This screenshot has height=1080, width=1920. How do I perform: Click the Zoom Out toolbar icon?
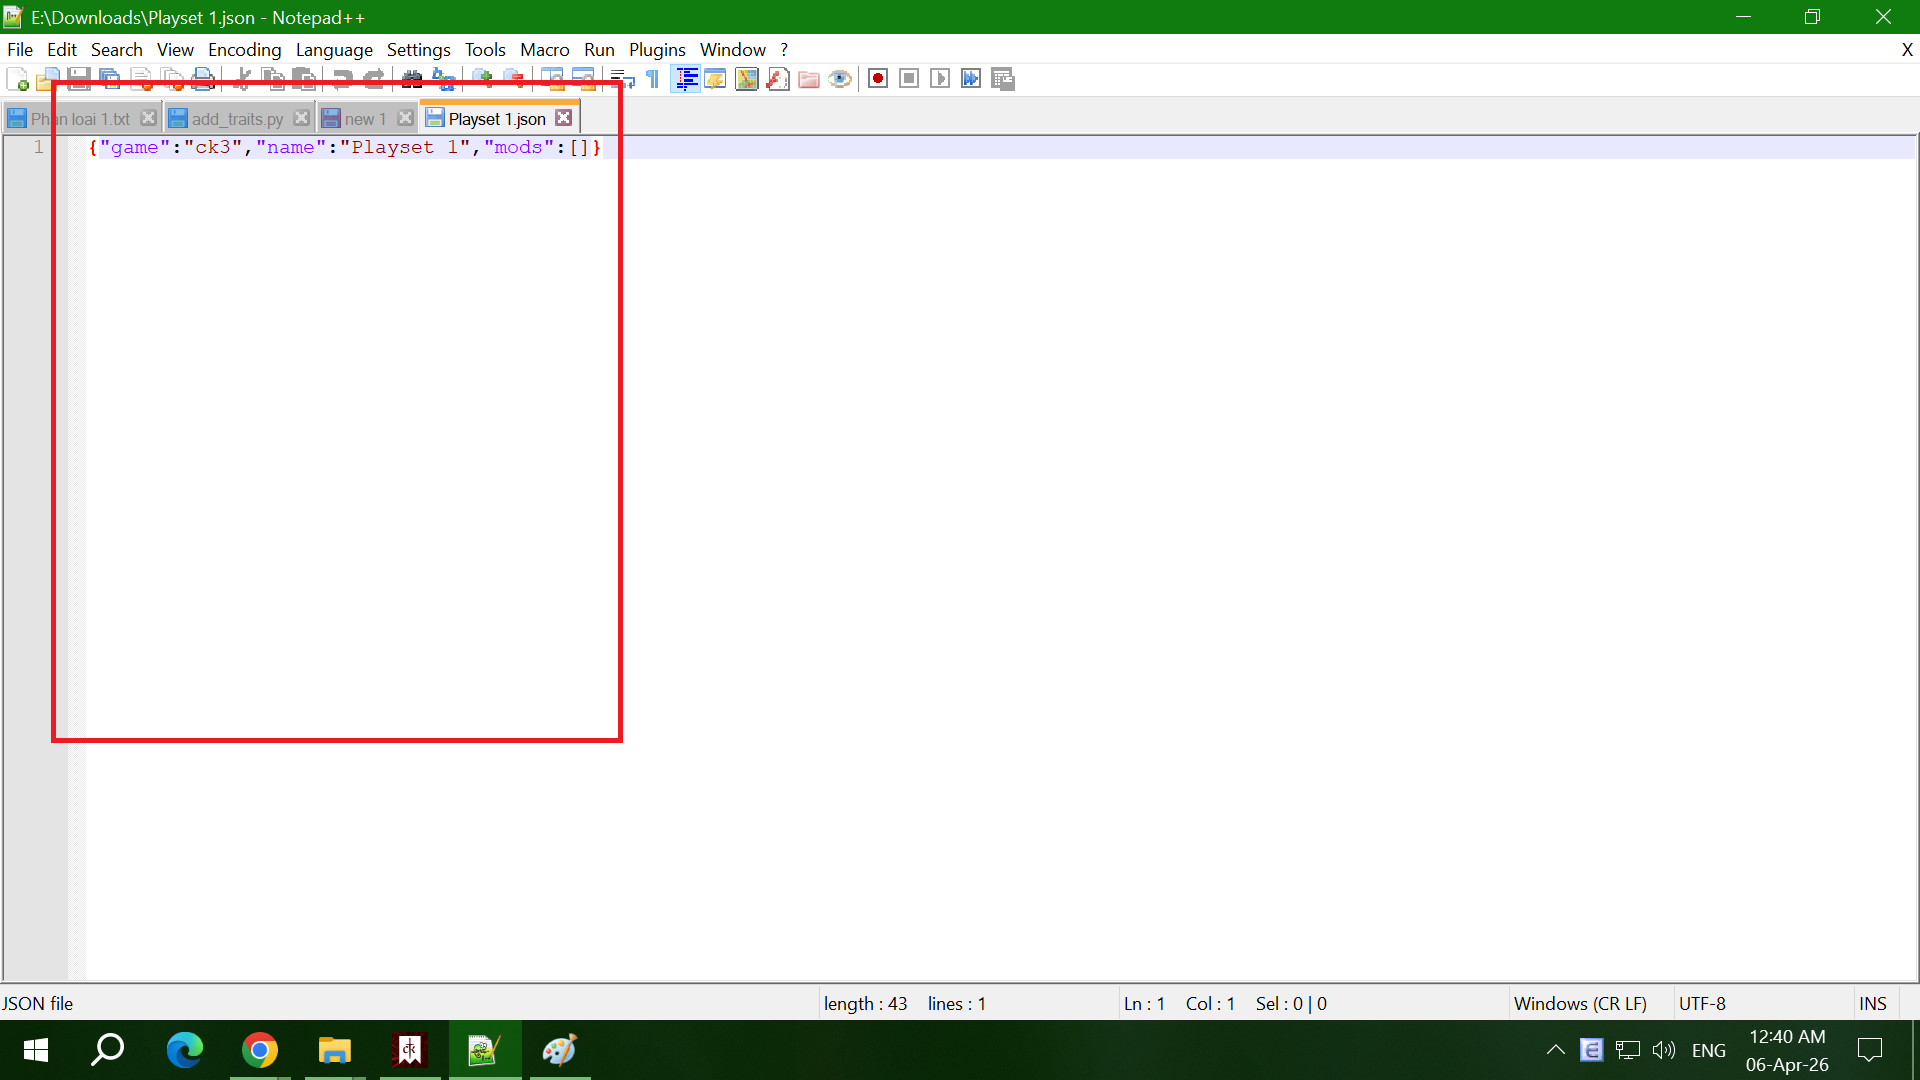[x=513, y=79]
